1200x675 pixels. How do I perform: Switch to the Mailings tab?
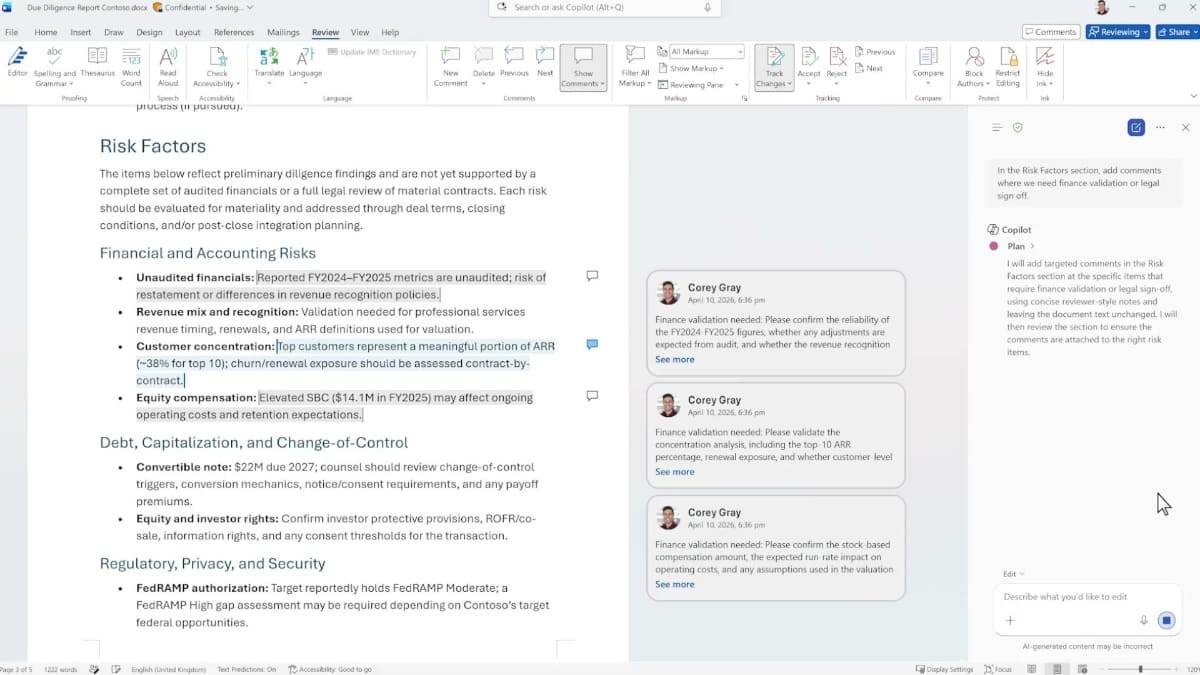pyautogui.click(x=283, y=32)
